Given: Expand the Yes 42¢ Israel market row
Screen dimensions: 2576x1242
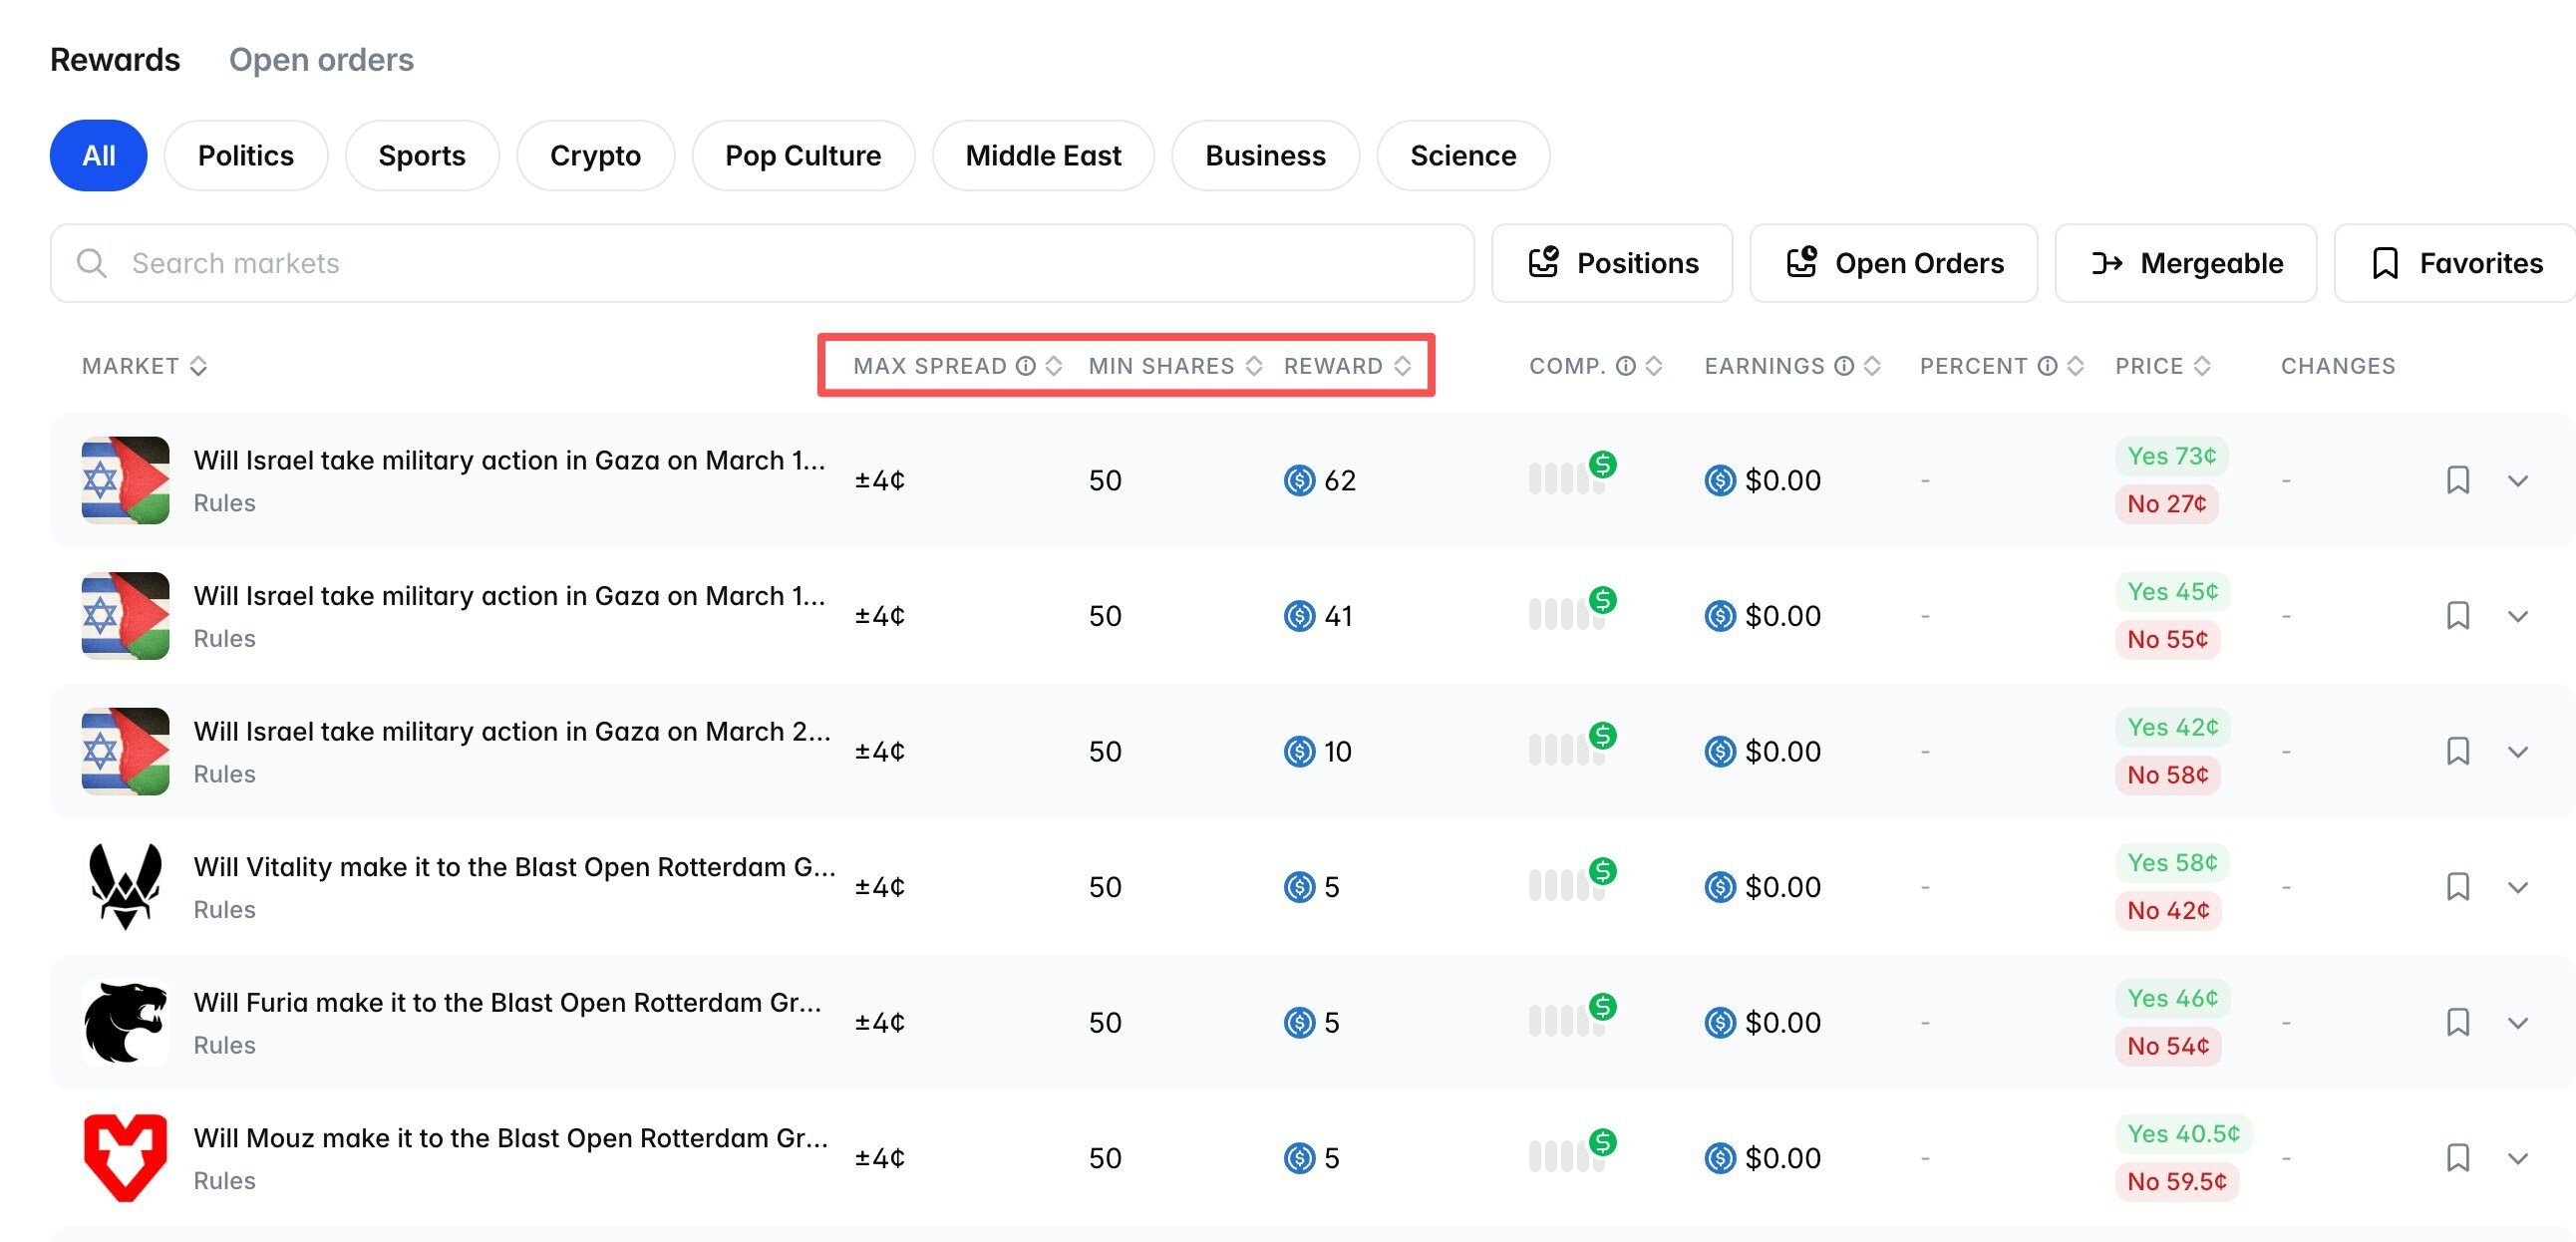Looking at the screenshot, I should point(2517,752).
